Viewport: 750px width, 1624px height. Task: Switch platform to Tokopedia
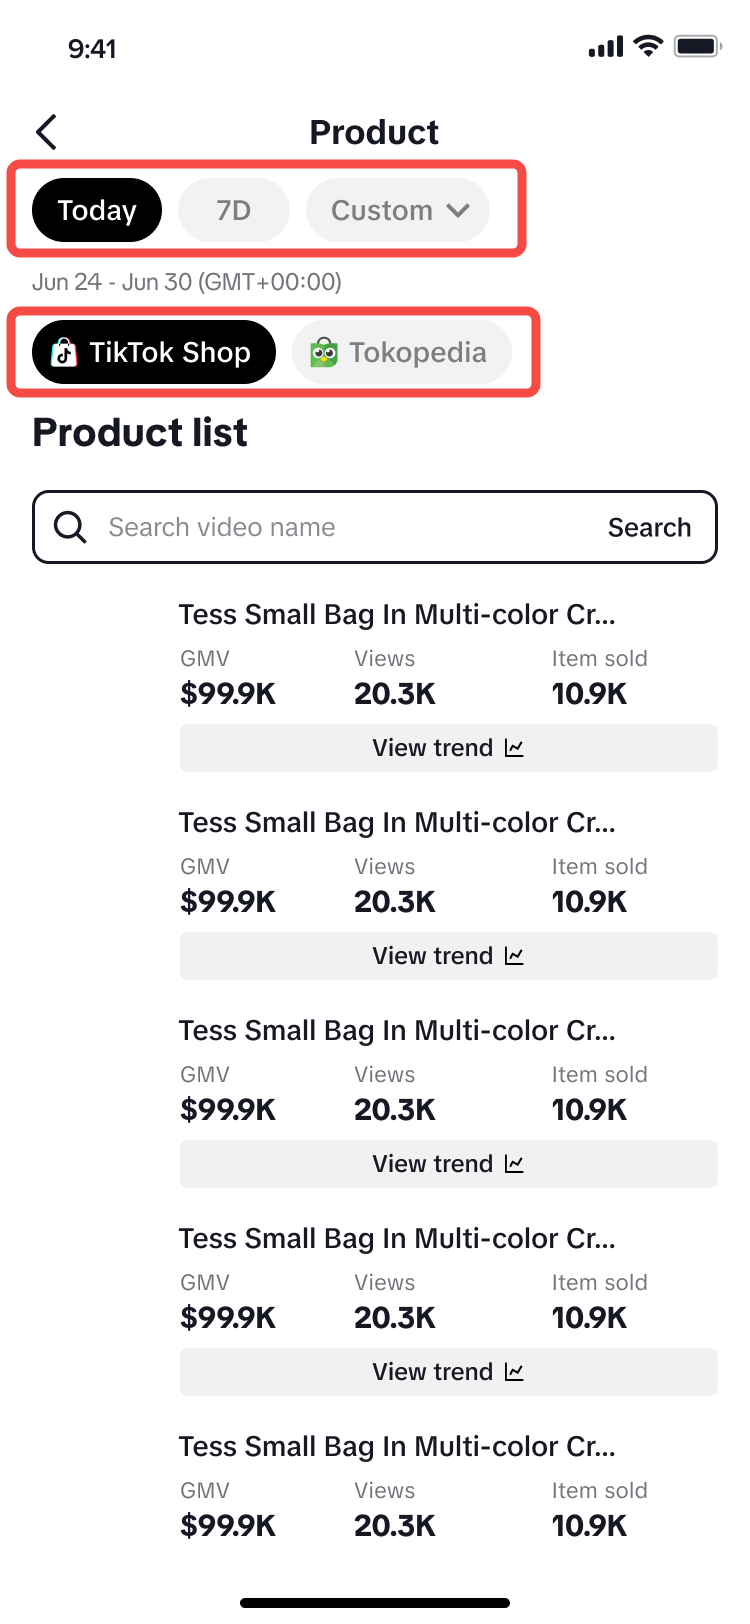(402, 352)
